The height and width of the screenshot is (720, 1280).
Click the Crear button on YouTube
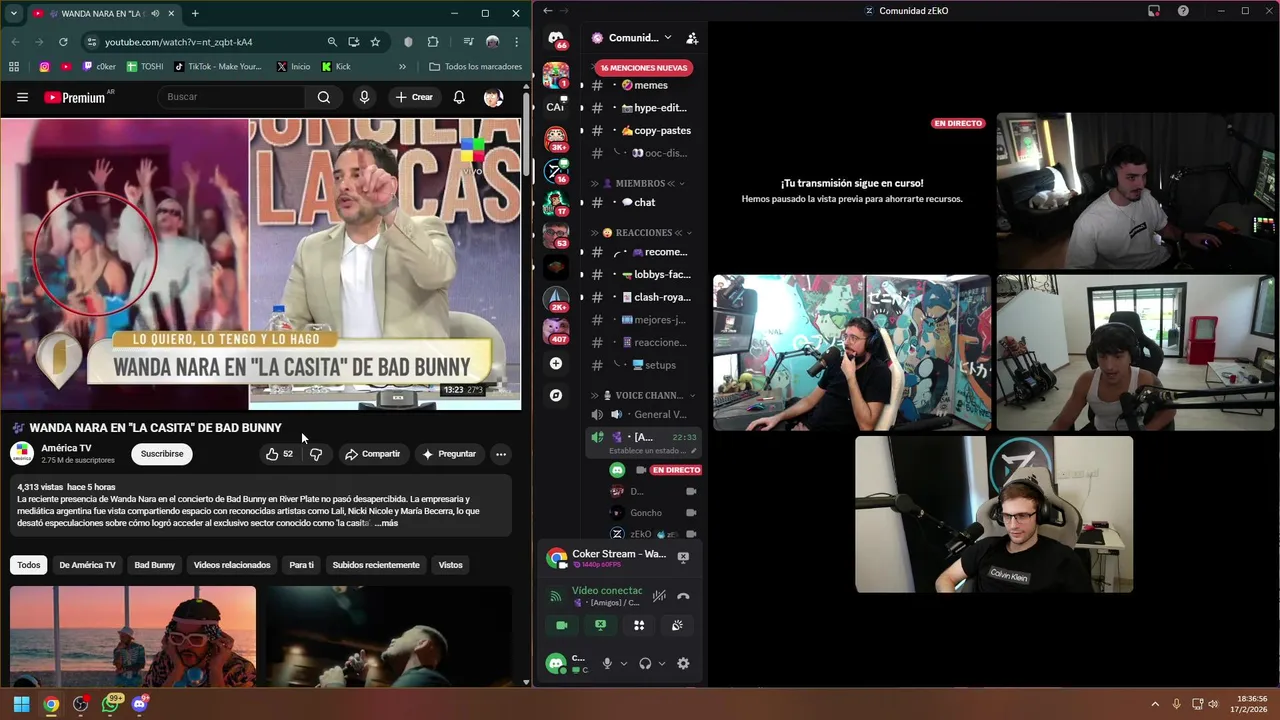coord(414,97)
